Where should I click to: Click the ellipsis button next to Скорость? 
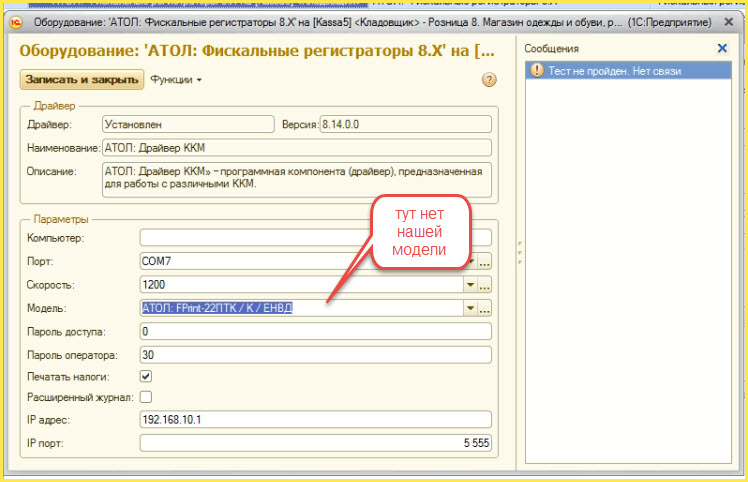pos(485,285)
